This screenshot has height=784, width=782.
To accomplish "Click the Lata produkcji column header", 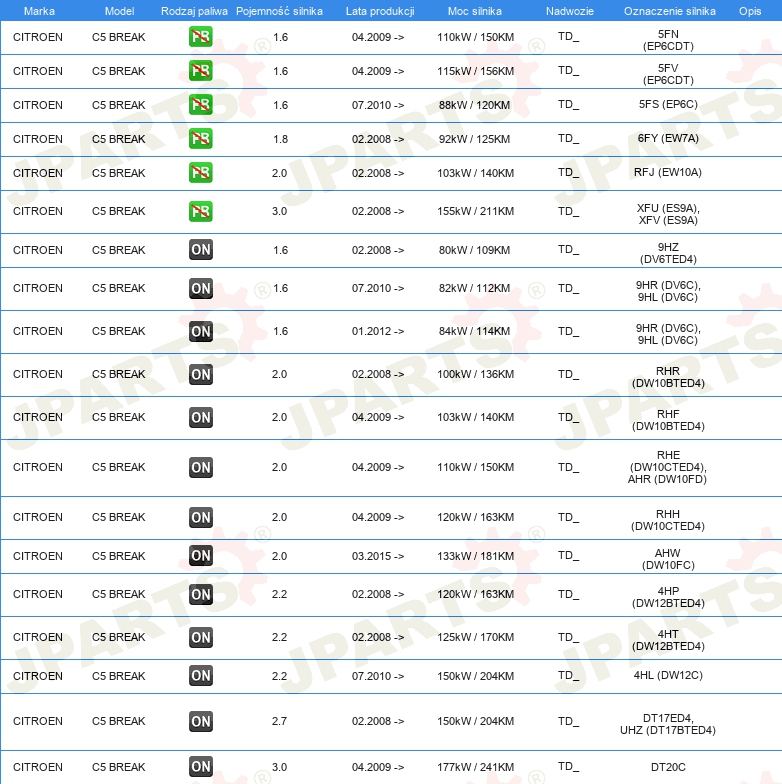I will pyautogui.click(x=380, y=11).
